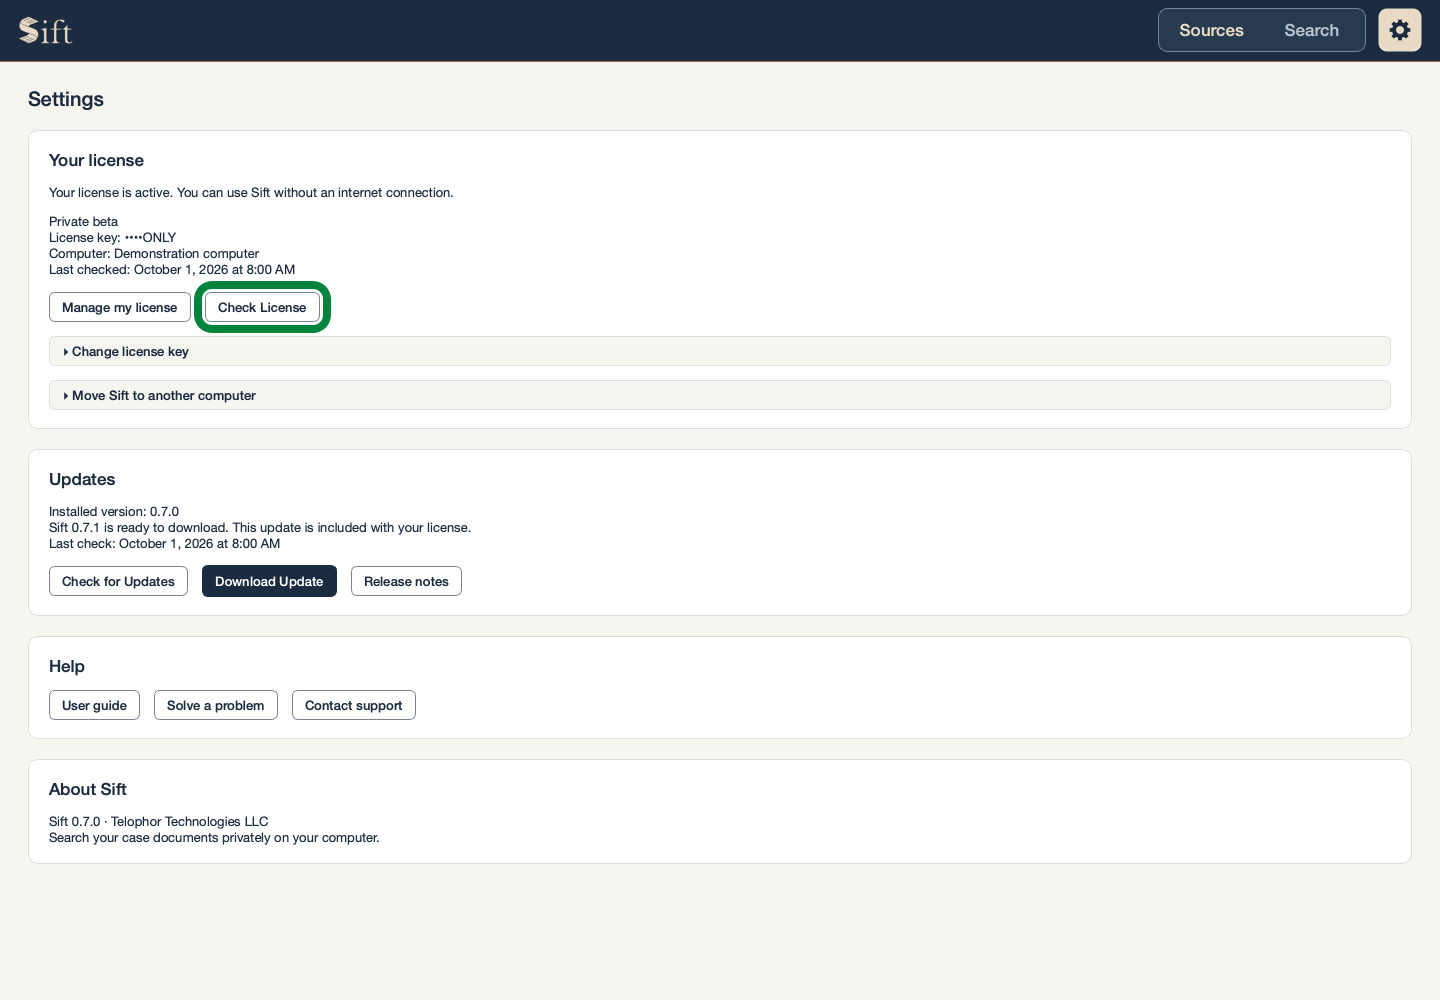Switch to the Search tab
1440x1000 pixels.
(1311, 30)
